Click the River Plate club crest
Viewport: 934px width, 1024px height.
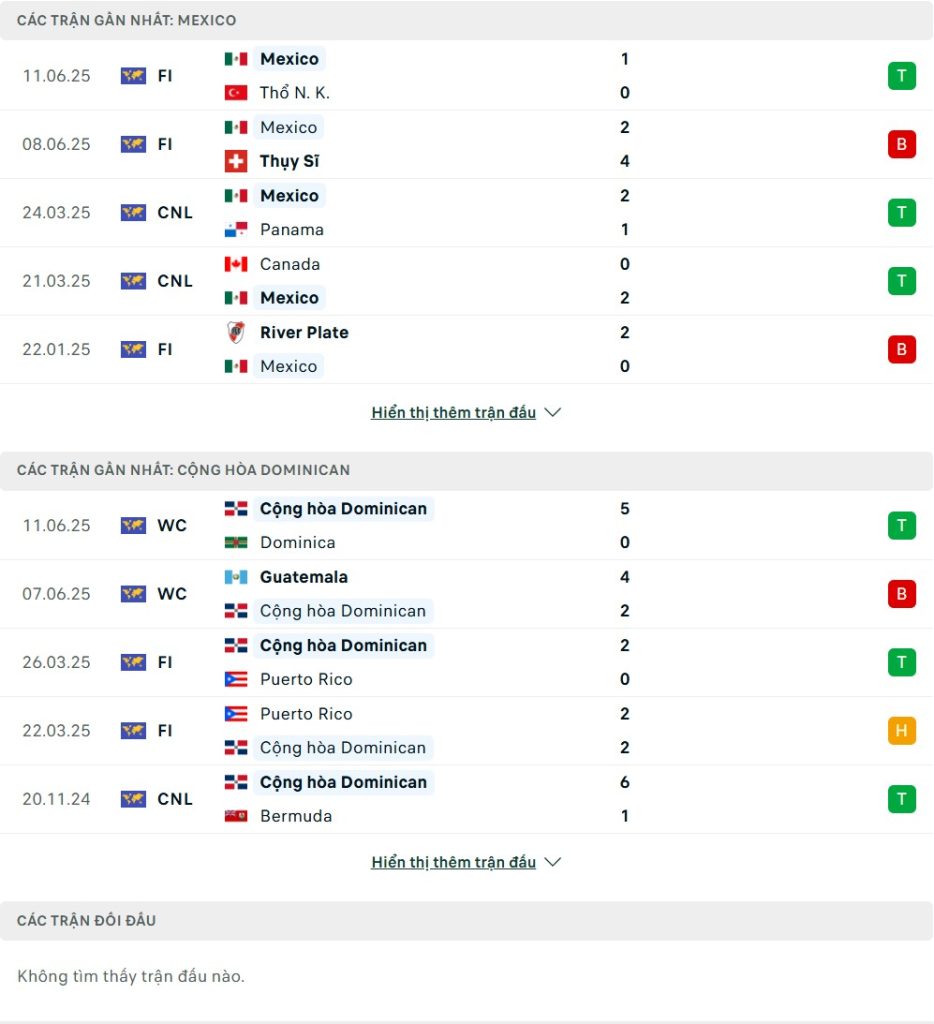(x=236, y=332)
